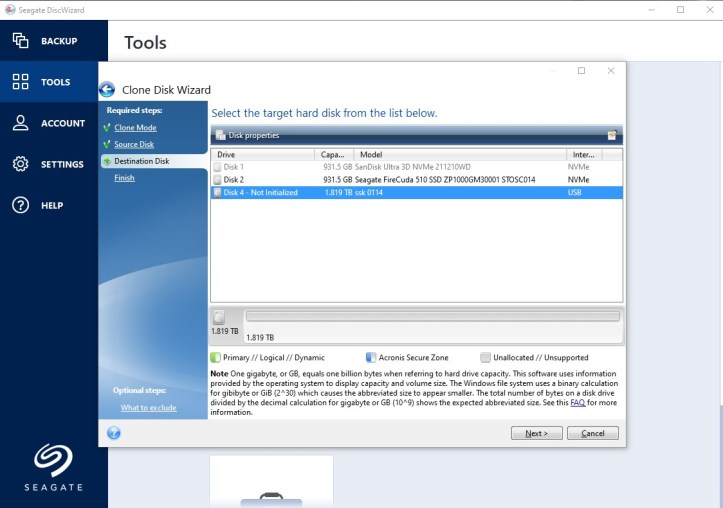
Task: Open the Account person icon
Action: tap(20, 123)
